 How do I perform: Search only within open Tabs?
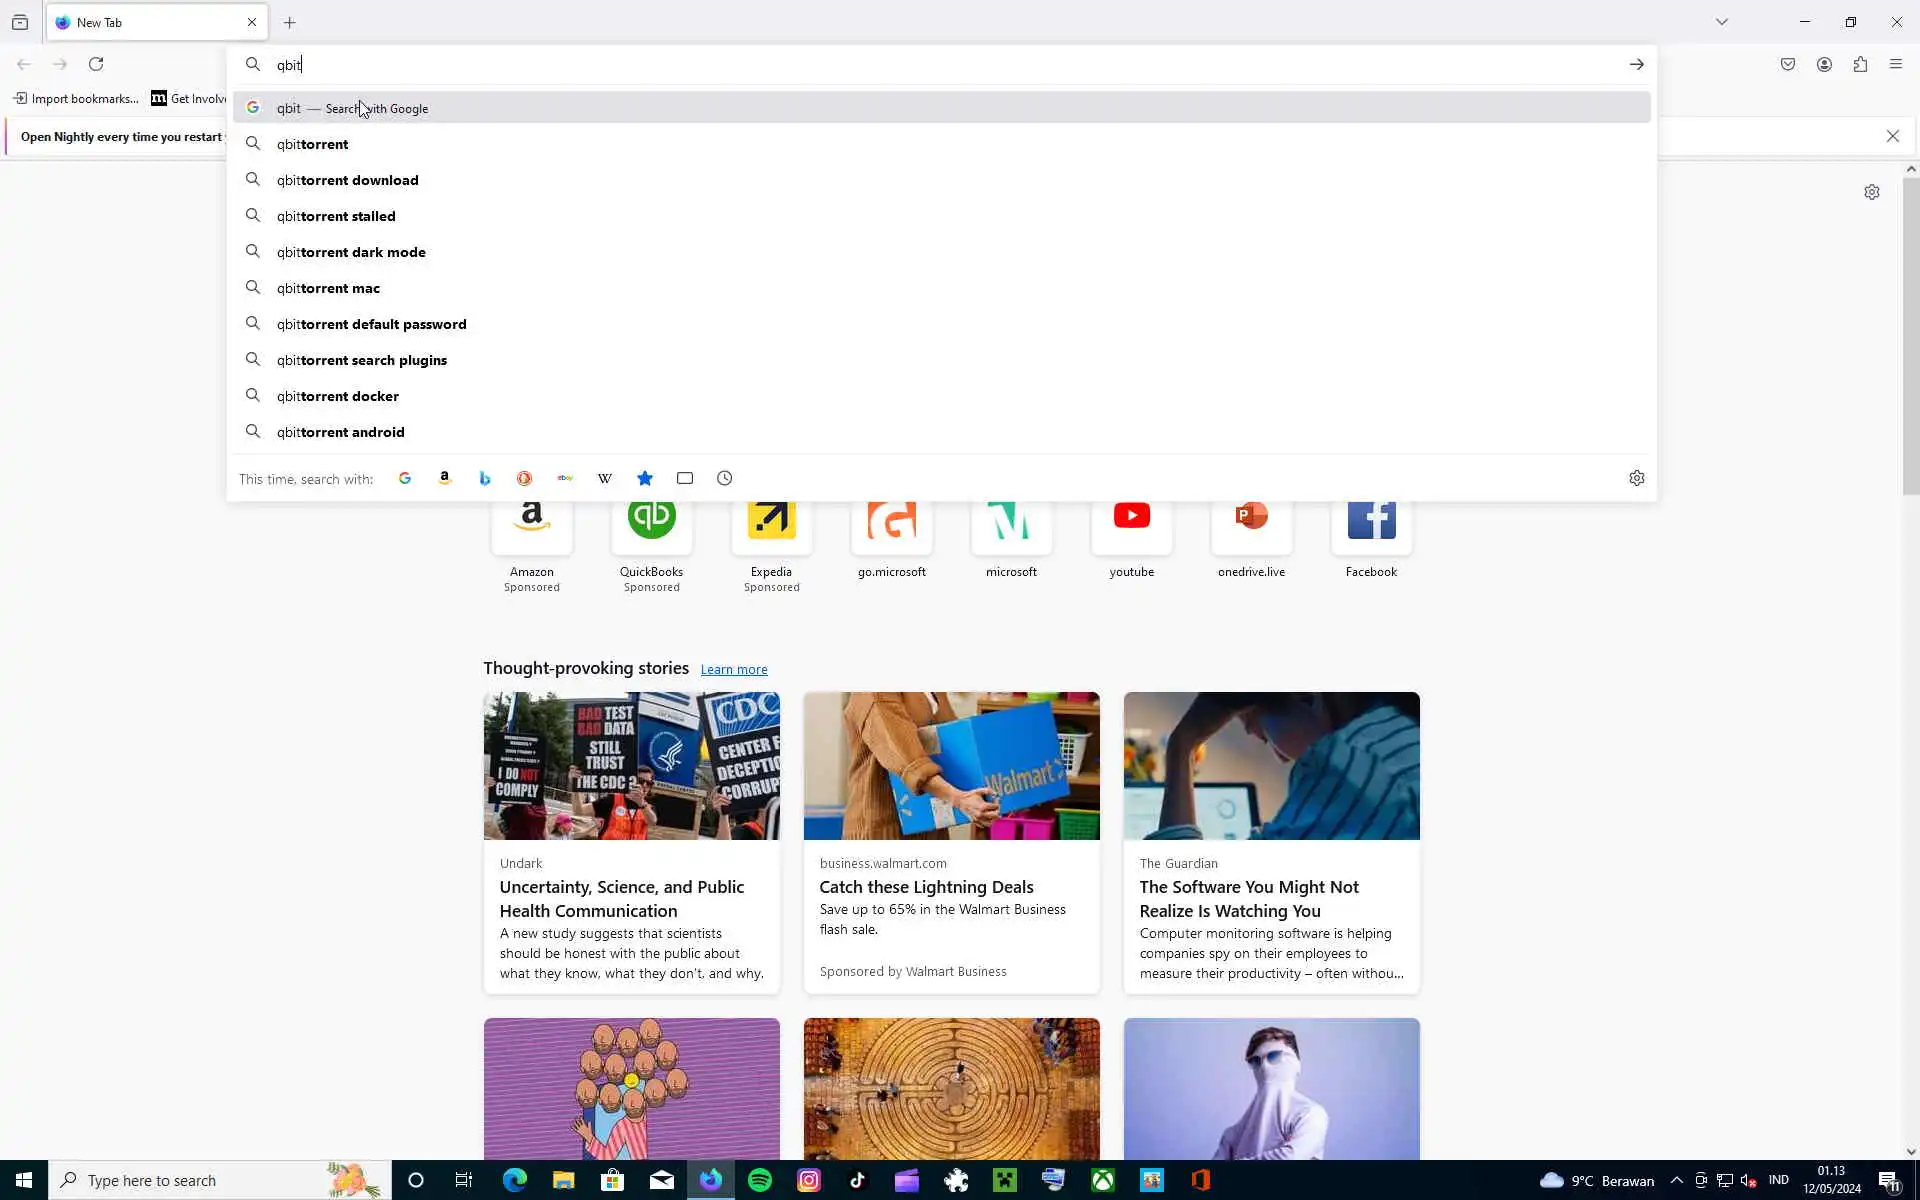click(685, 479)
